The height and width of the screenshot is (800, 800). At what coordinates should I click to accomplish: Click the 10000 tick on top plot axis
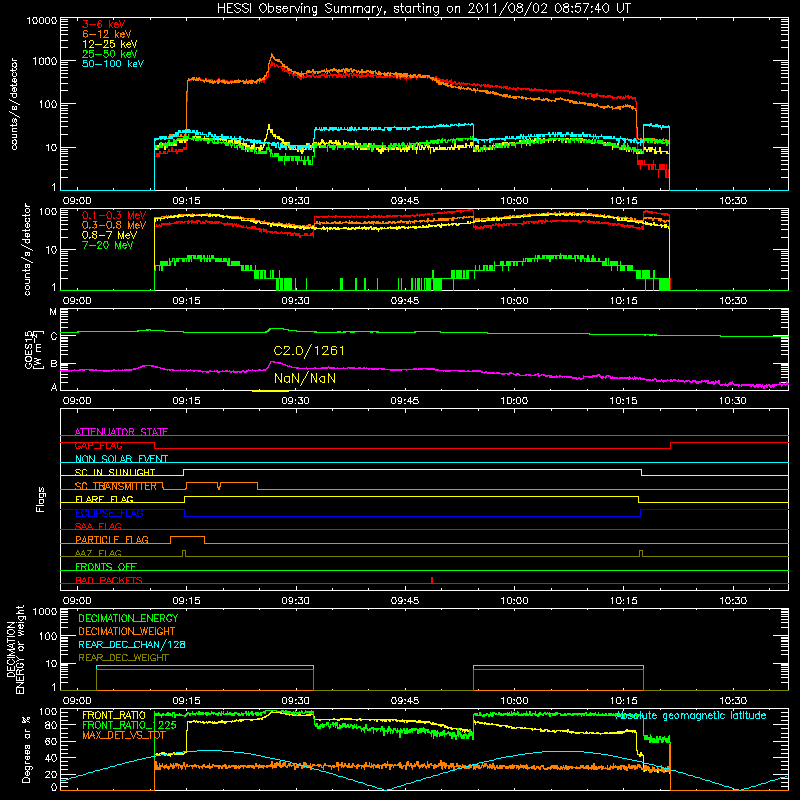pos(42,20)
